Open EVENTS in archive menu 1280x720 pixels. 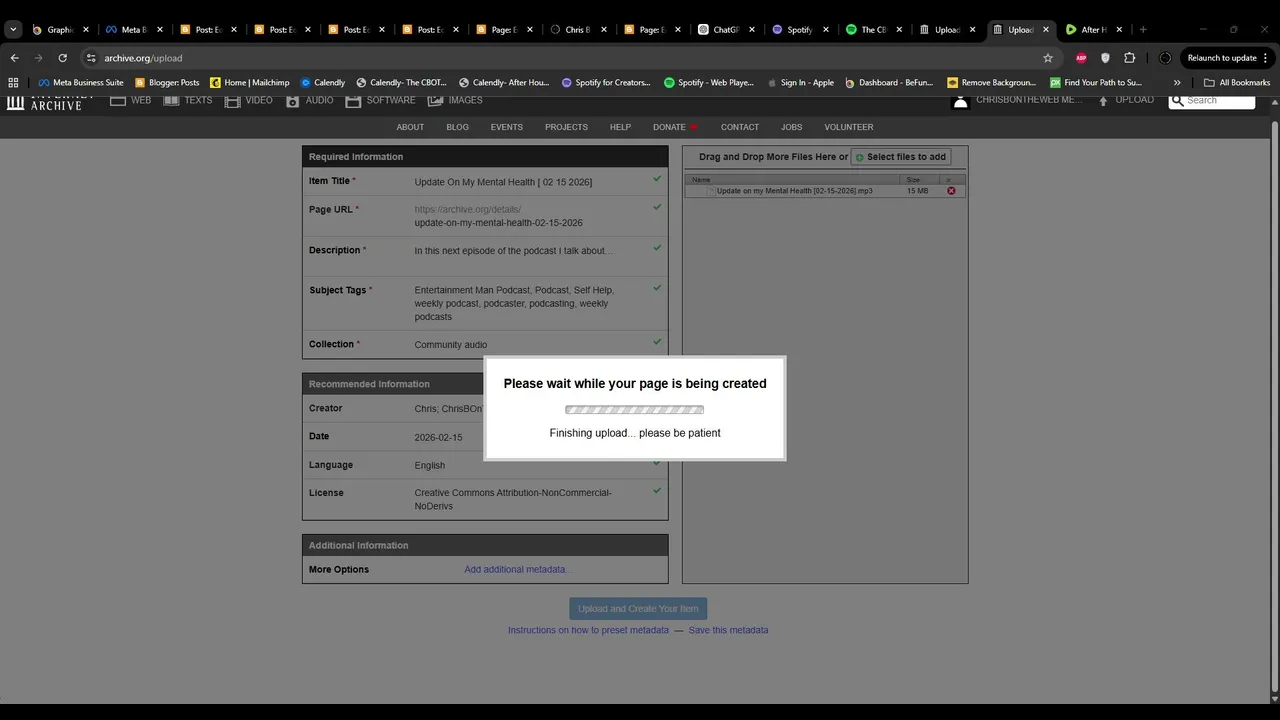pyautogui.click(x=506, y=127)
